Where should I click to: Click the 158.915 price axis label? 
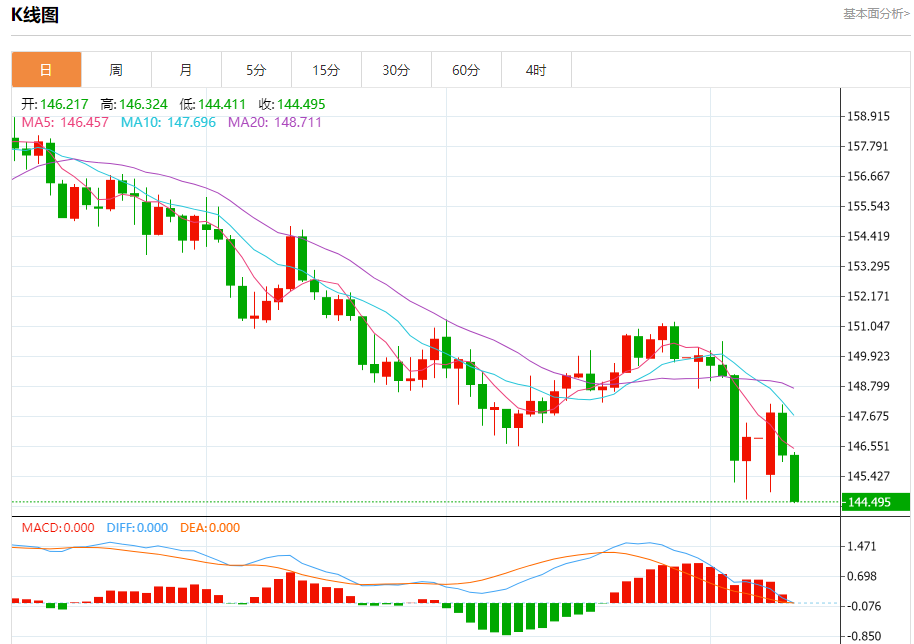pos(869,117)
